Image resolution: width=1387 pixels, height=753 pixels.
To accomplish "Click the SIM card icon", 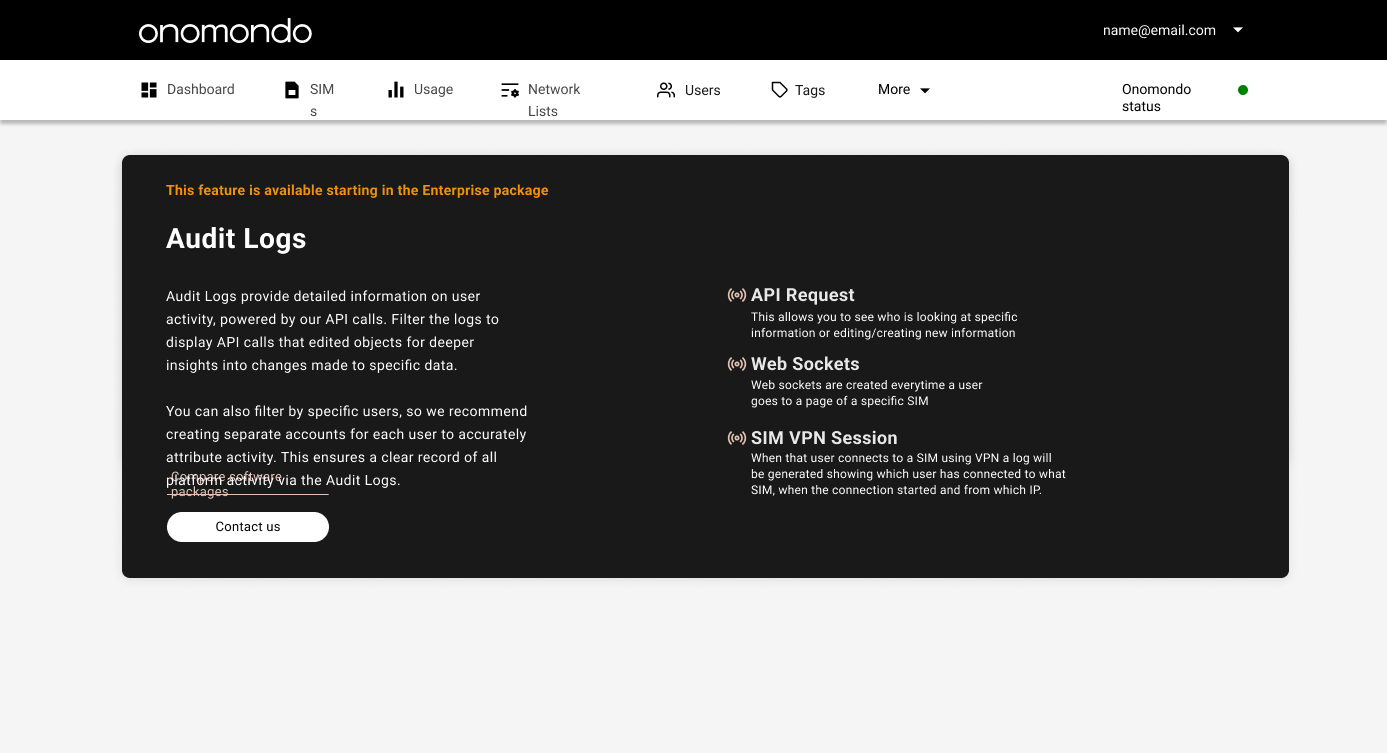I will tap(292, 90).
